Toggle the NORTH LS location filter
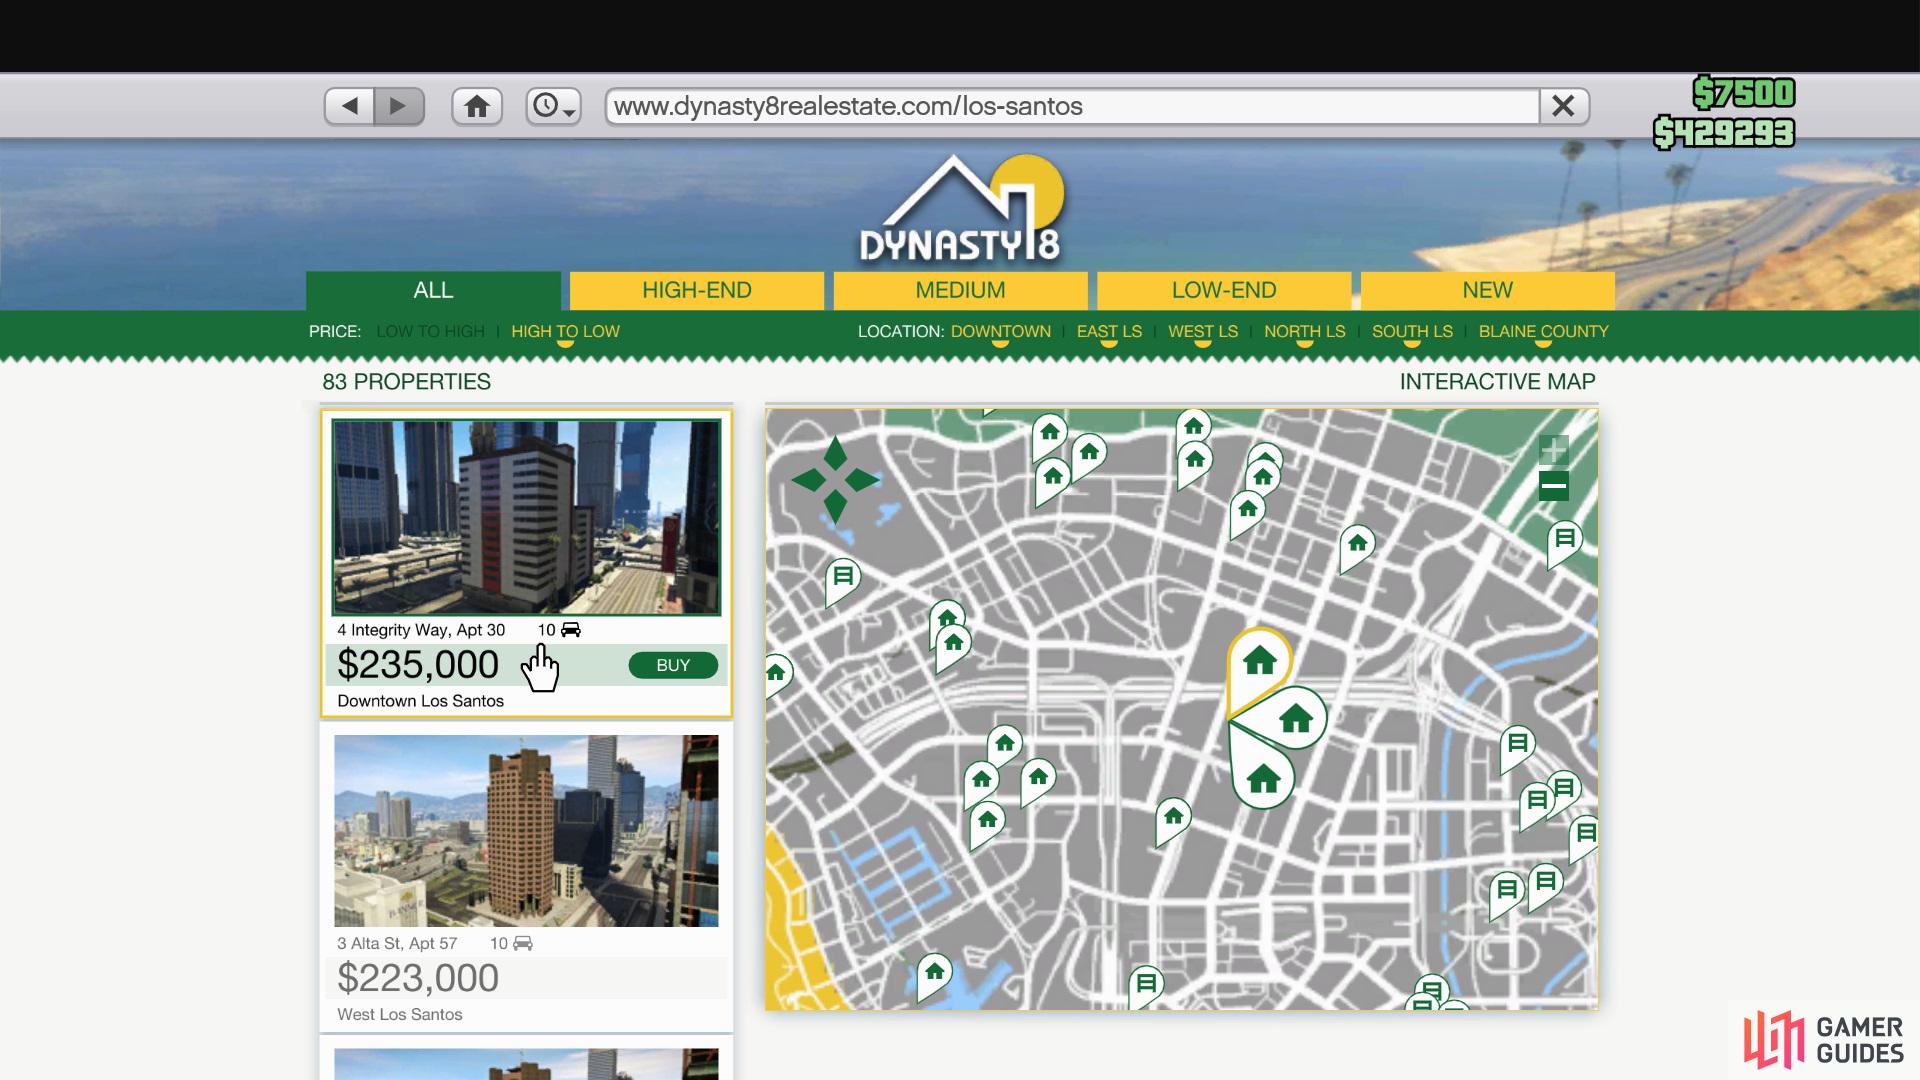This screenshot has height=1080, width=1920. (x=1304, y=331)
